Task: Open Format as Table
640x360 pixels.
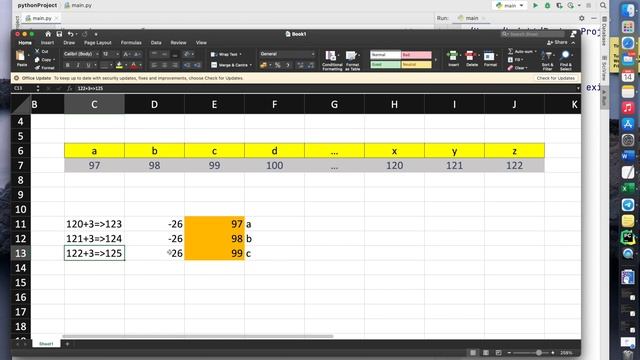Action: (x=352, y=60)
